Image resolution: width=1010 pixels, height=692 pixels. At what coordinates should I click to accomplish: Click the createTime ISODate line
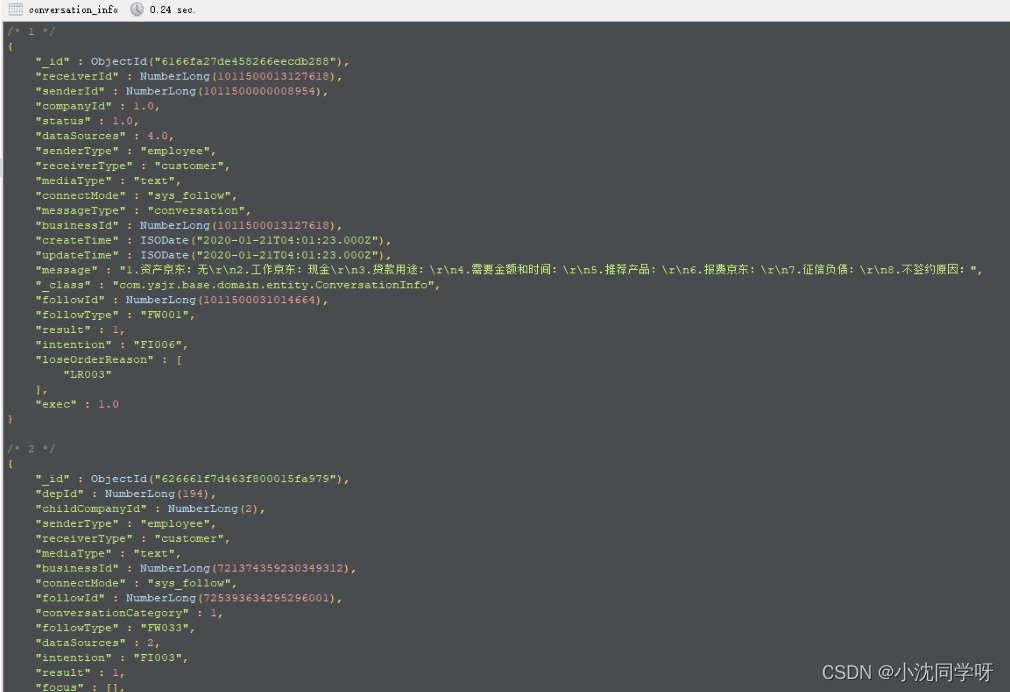point(214,240)
